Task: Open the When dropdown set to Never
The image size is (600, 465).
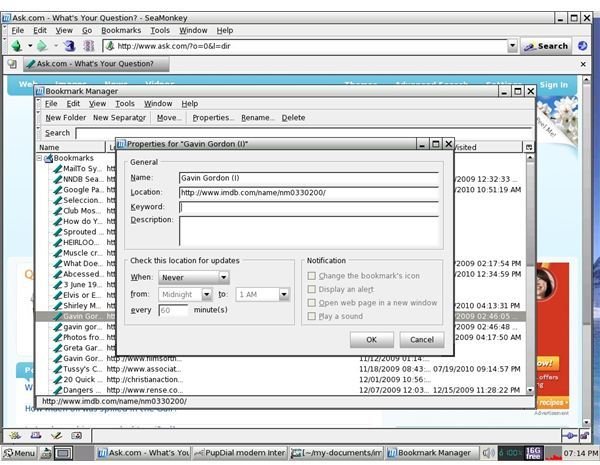Action: pos(194,277)
